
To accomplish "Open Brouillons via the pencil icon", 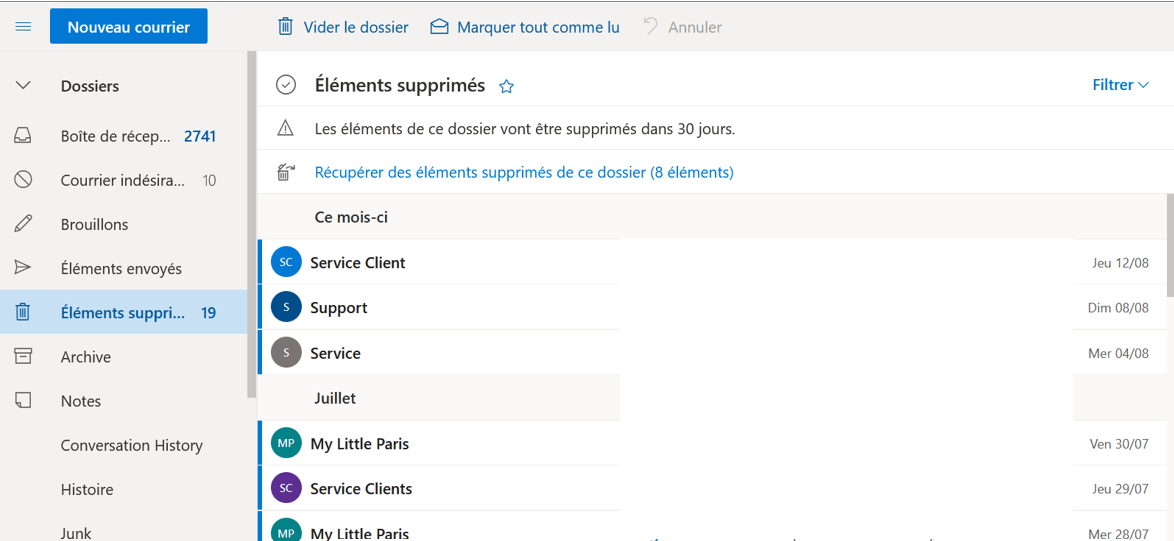I will (23, 224).
